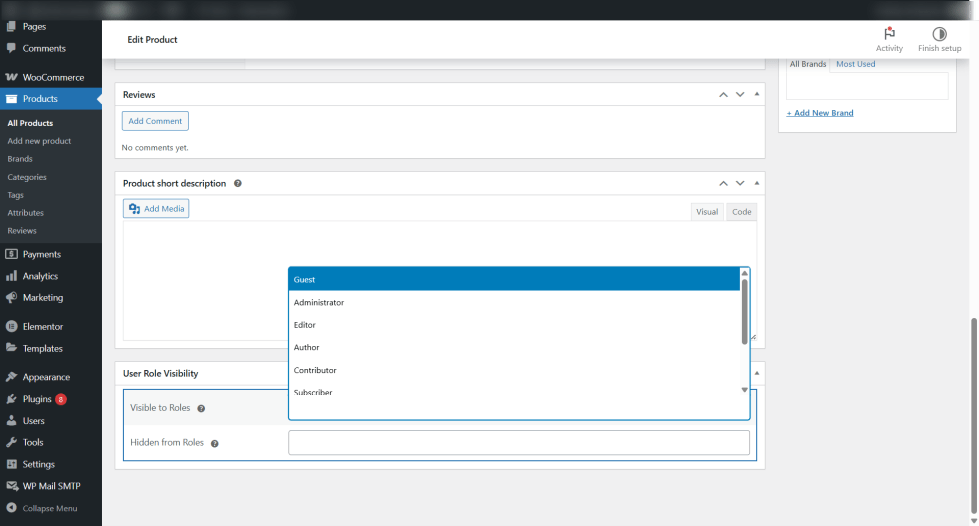Click the Add Media icon button

pos(156,209)
